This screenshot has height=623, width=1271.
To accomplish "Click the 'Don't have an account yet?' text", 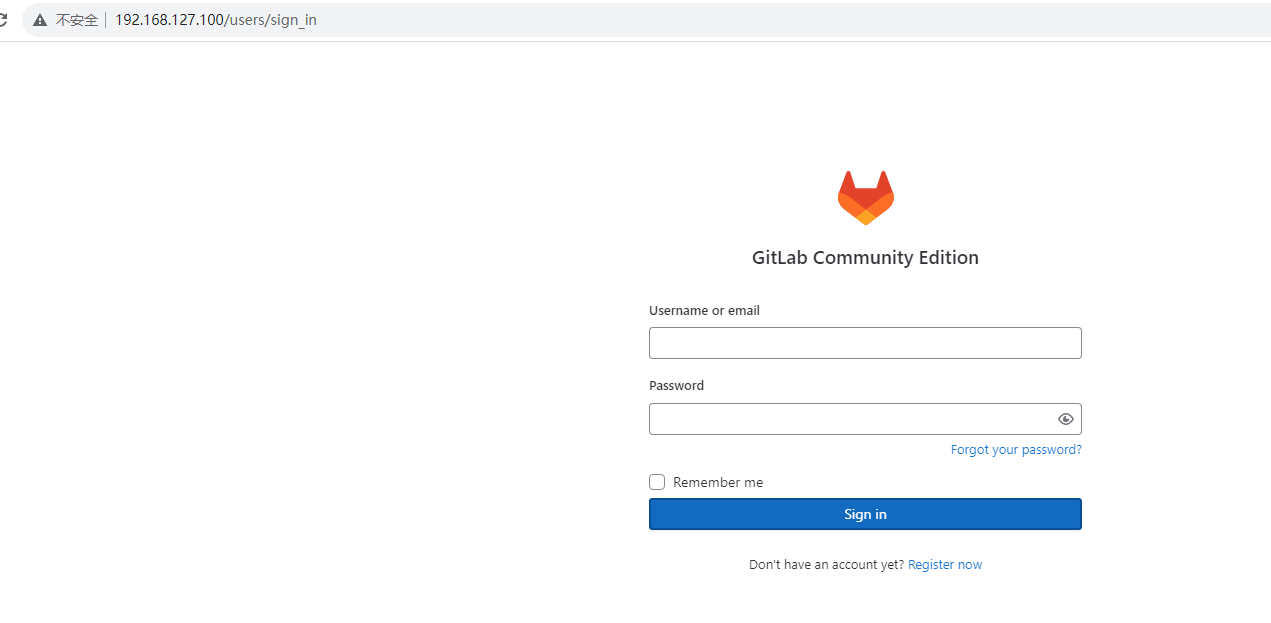I will tap(826, 565).
